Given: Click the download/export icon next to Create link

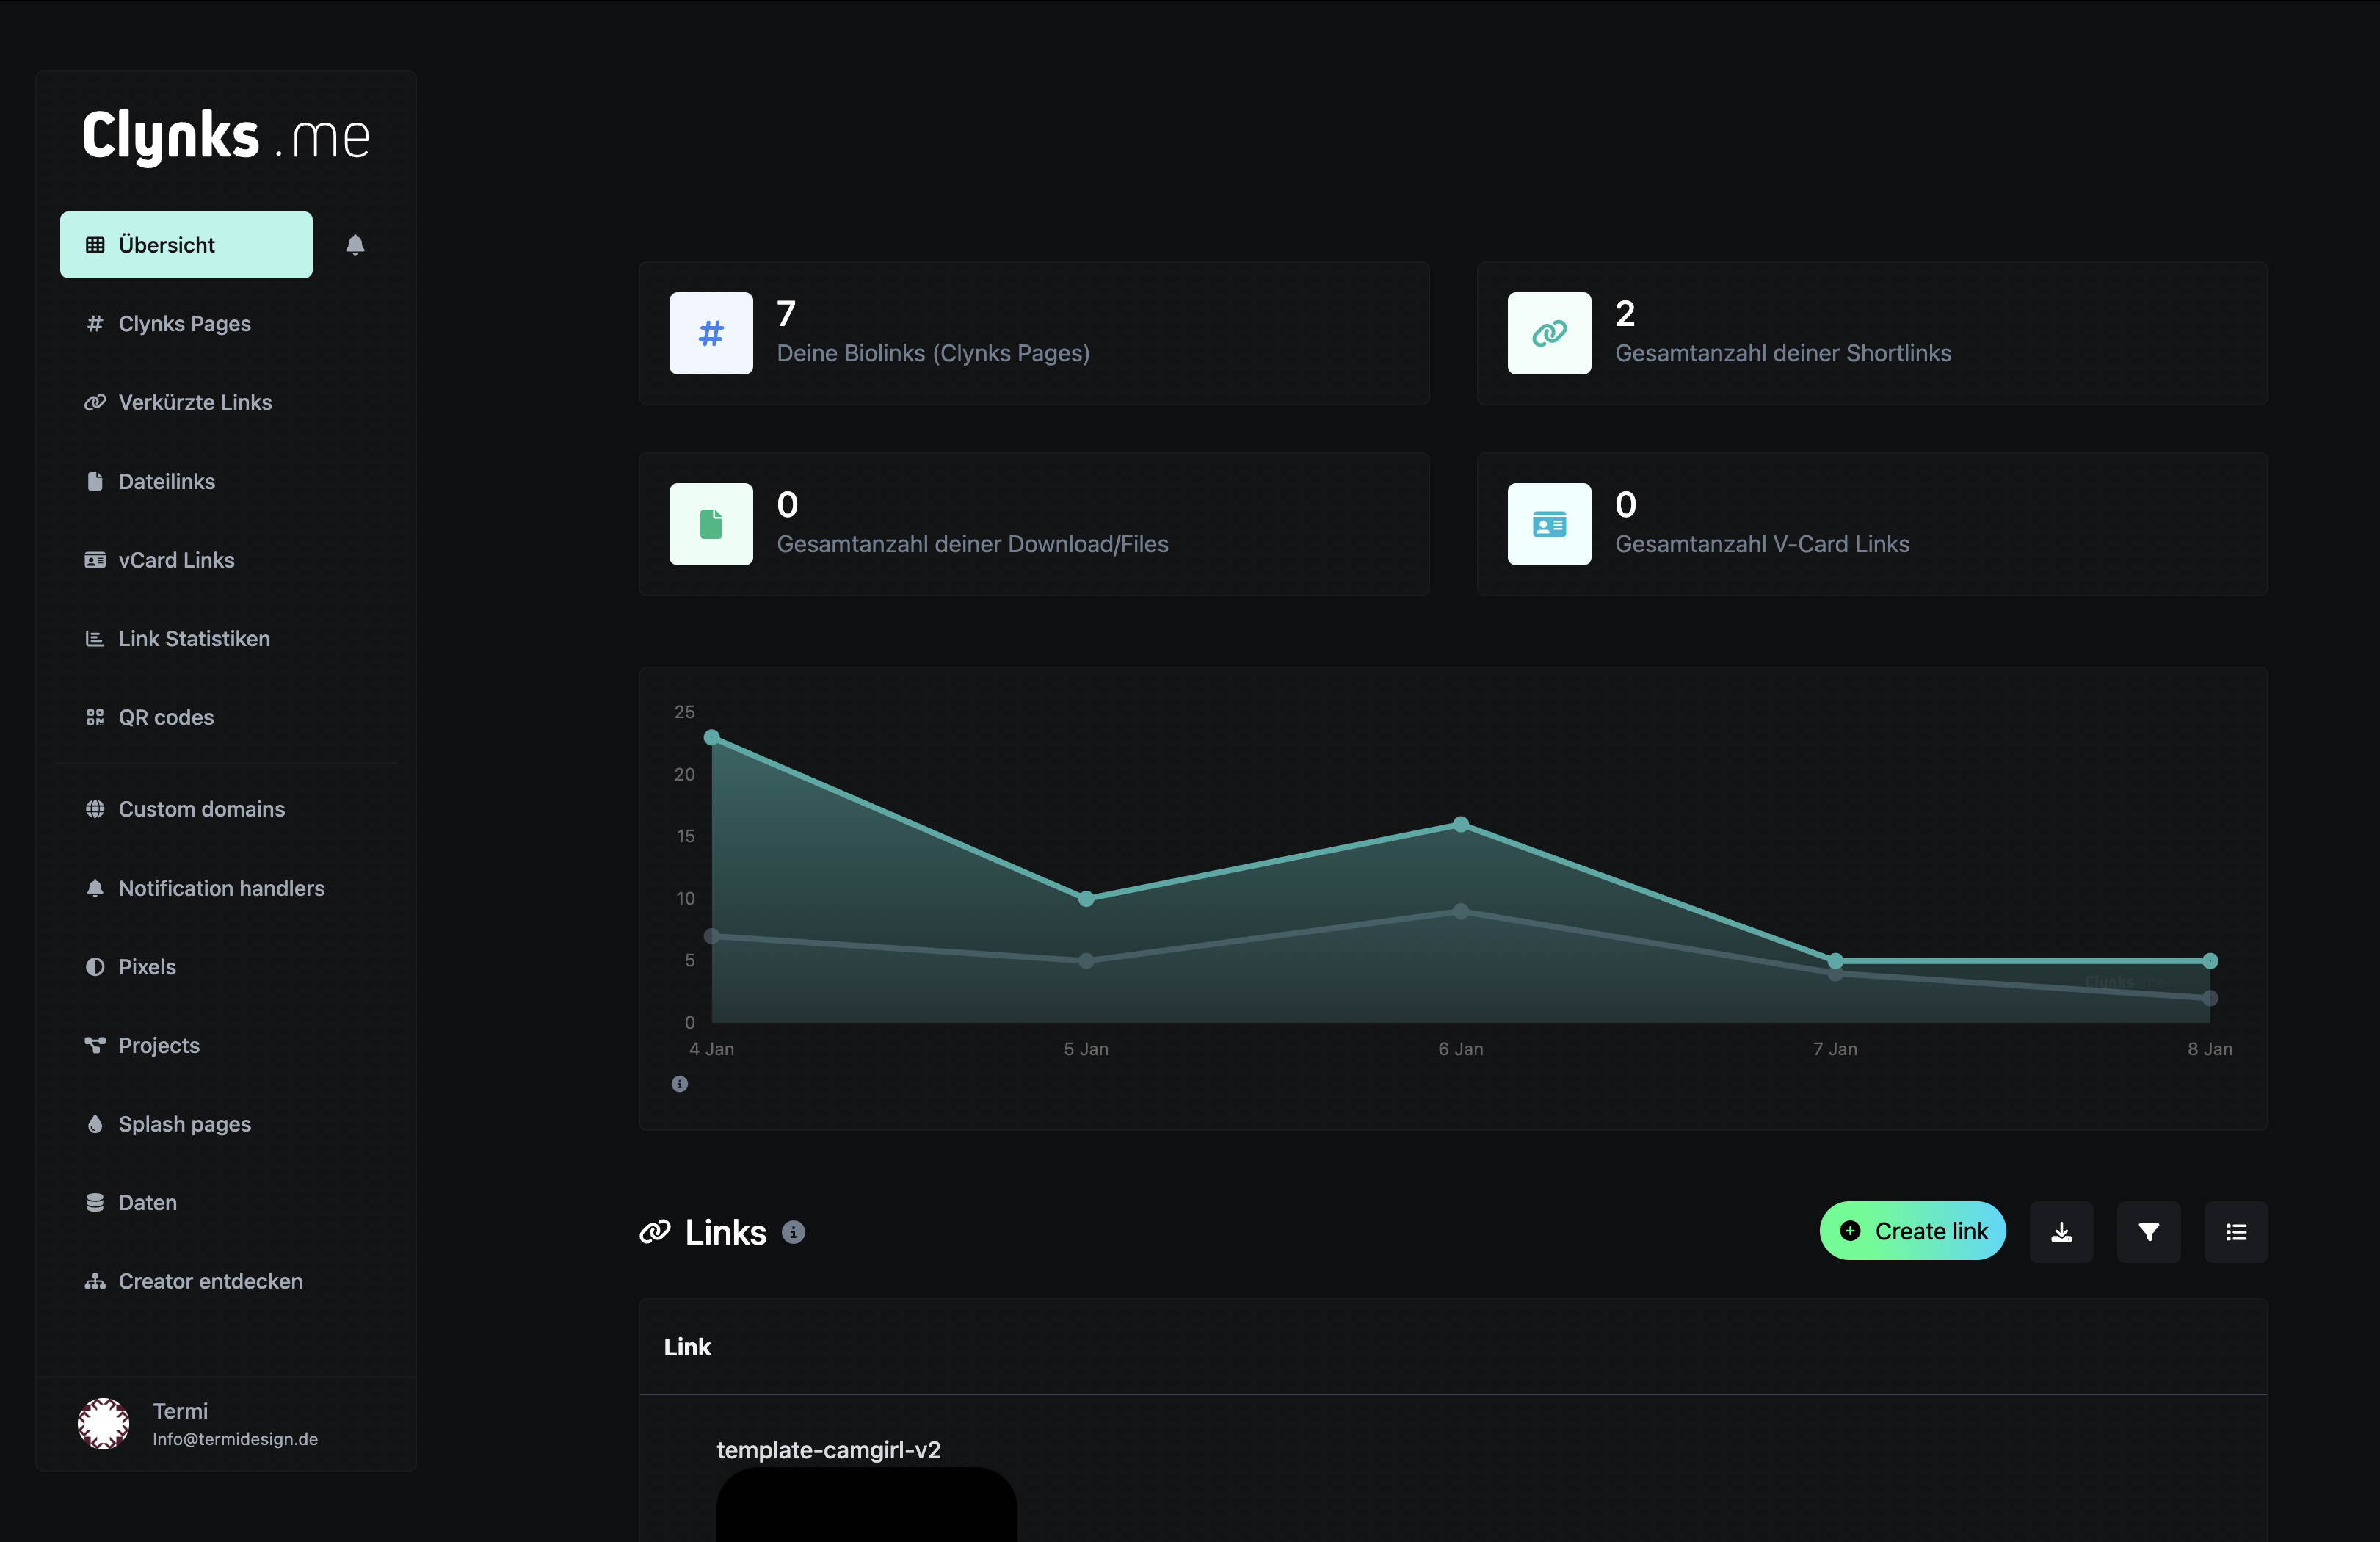Looking at the screenshot, I should click(x=2062, y=1231).
